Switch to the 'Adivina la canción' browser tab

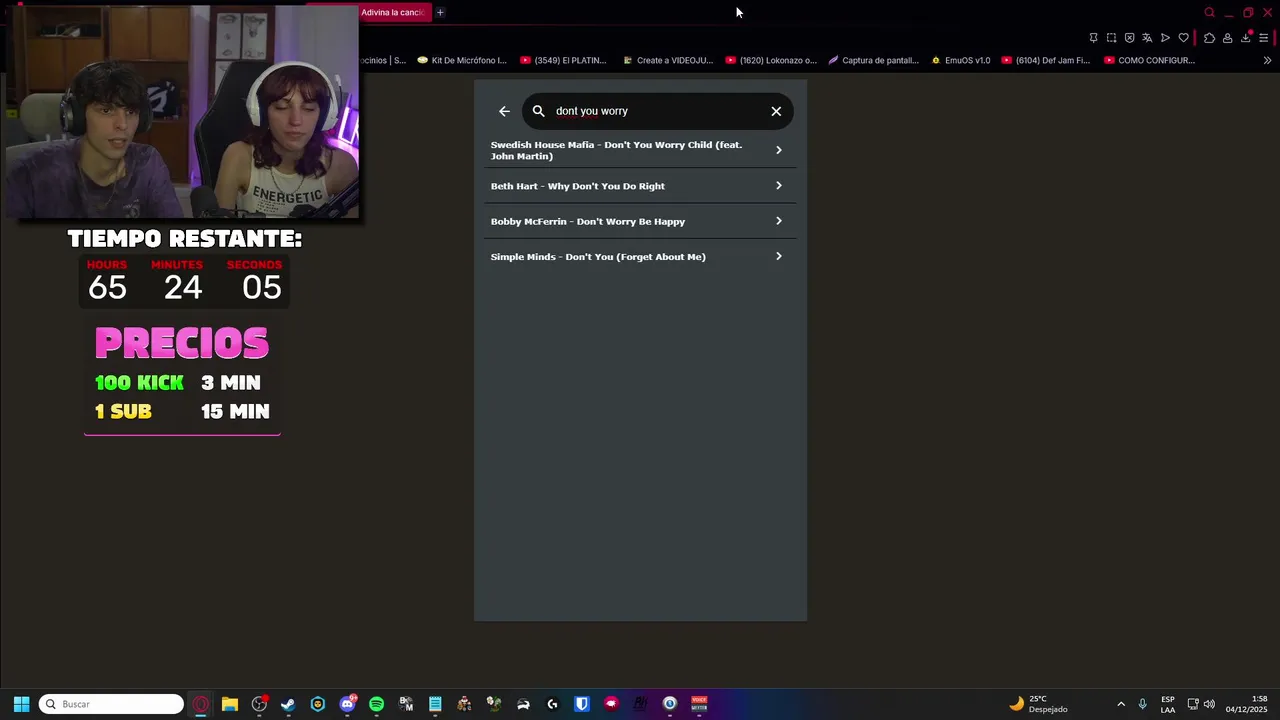pos(393,12)
